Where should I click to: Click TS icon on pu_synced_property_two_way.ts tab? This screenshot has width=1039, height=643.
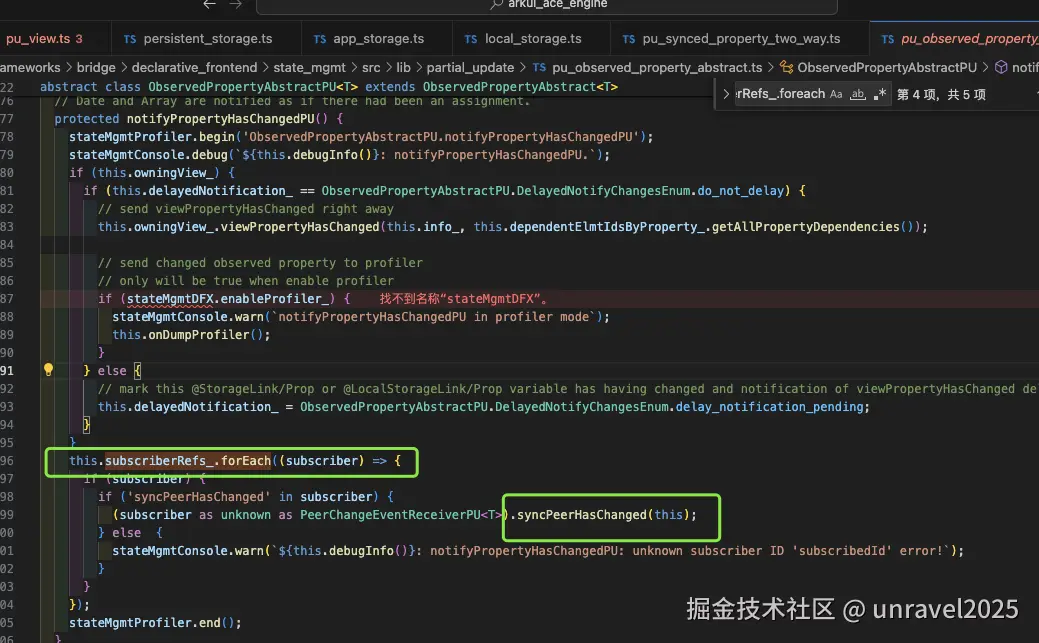click(x=629, y=39)
